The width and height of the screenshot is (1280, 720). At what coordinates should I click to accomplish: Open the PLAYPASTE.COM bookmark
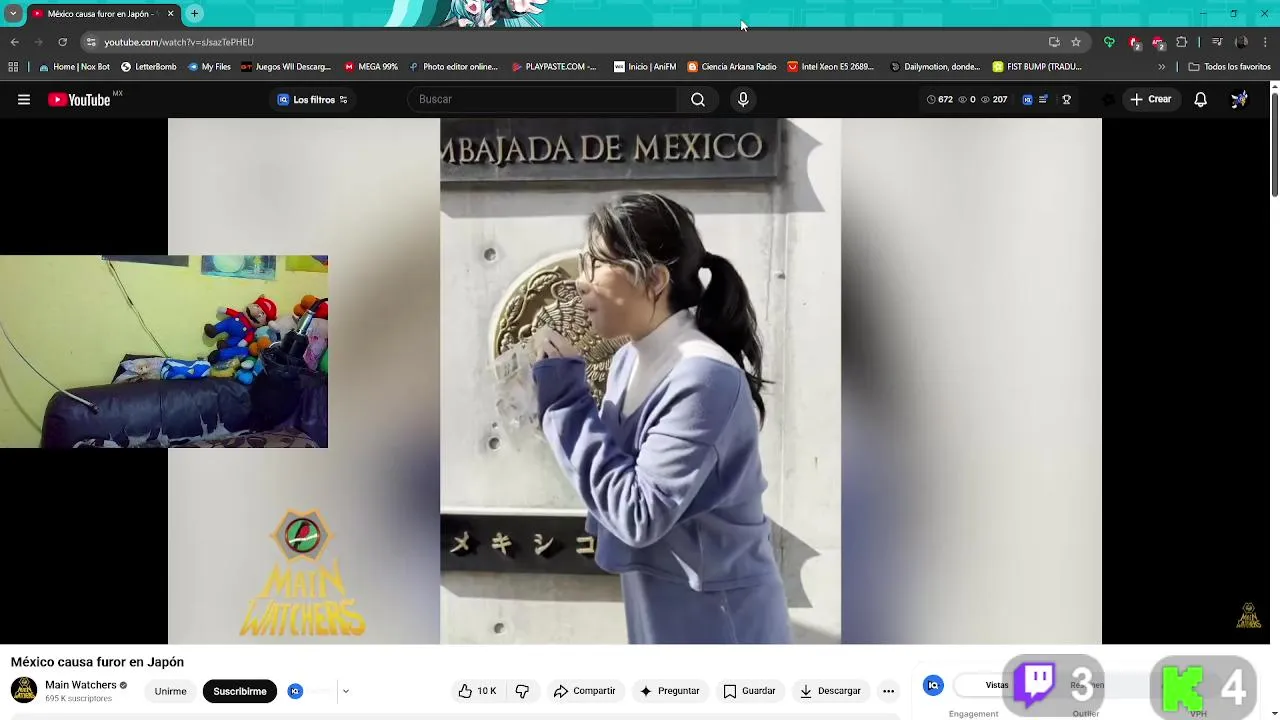554,67
